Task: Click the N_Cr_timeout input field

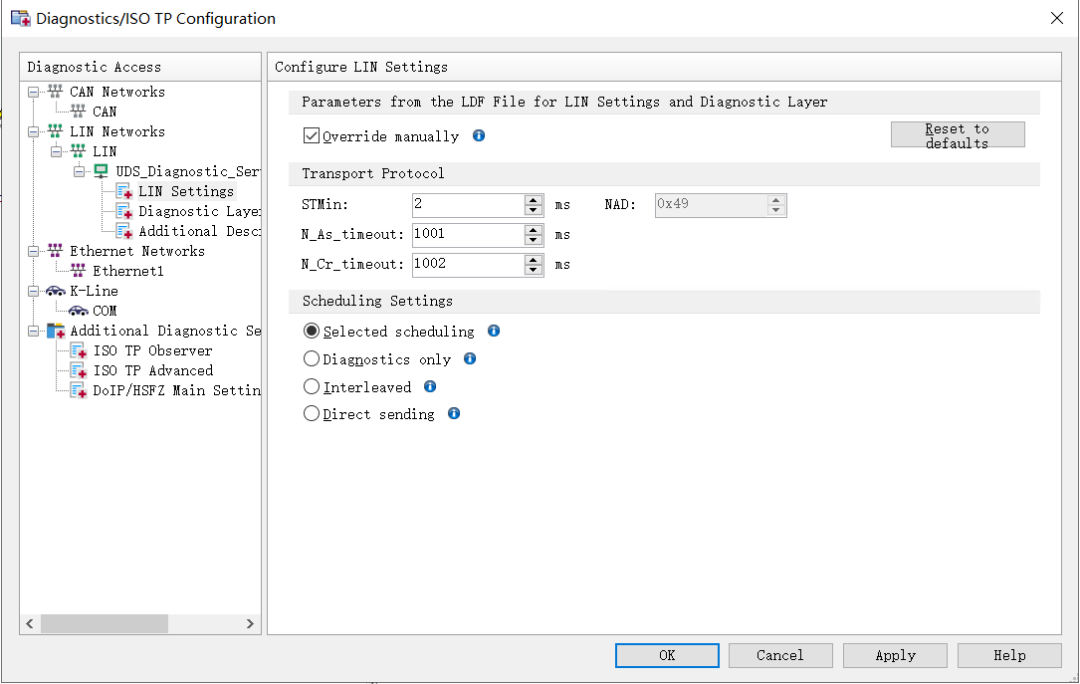Action: [467, 265]
